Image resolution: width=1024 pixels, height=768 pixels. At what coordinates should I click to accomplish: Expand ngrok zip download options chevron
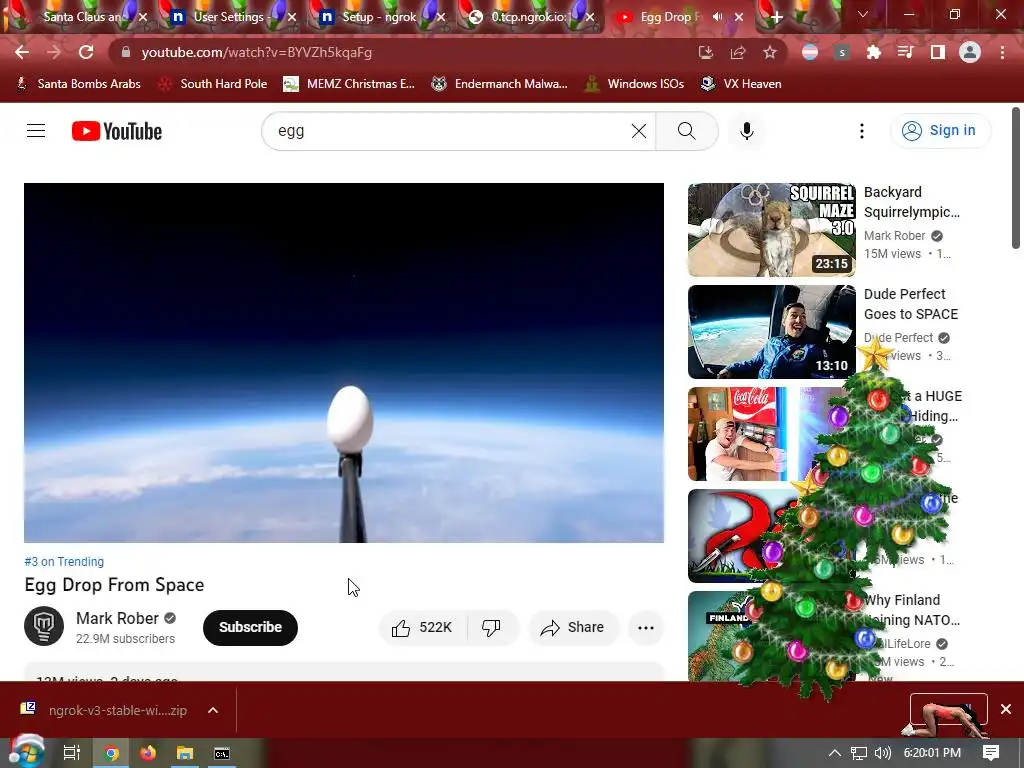(x=213, y=710)
